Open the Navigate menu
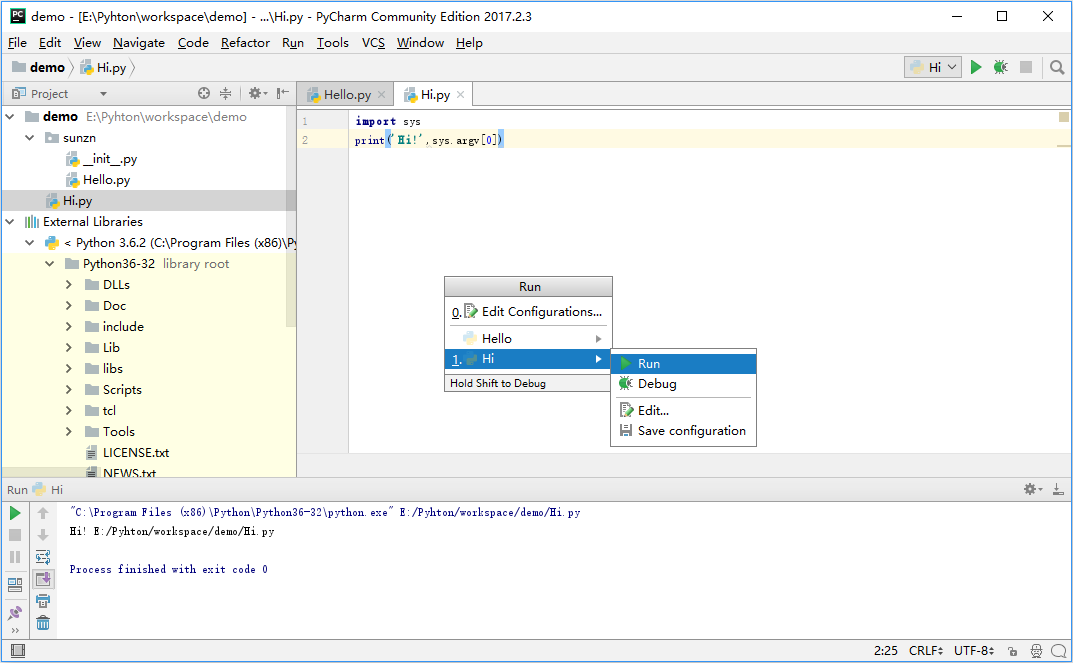This screenshot has width=1073, height=663. (139, 42)
